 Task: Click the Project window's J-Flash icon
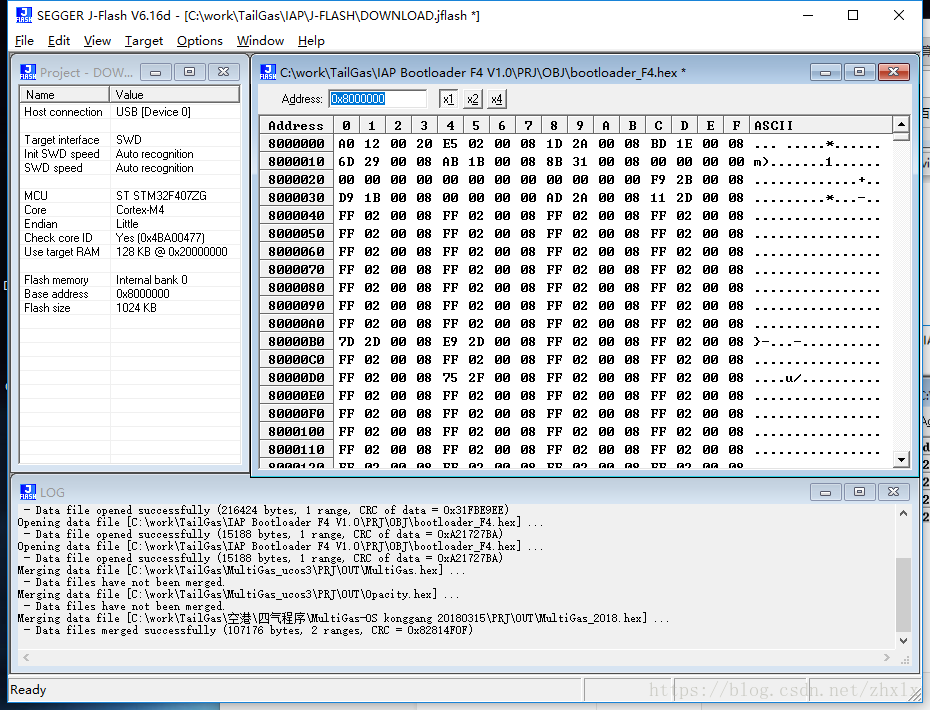pyautogui.click(x=29, y=72)
